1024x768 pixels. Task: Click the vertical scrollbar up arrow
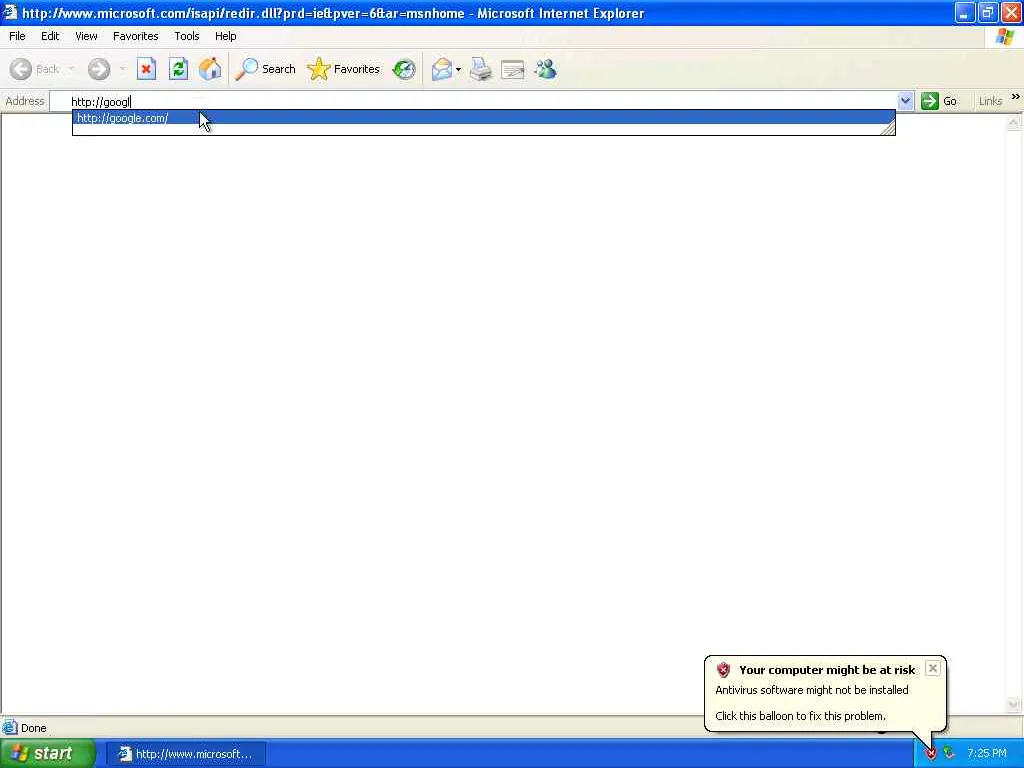click(x=1014, y=122)
